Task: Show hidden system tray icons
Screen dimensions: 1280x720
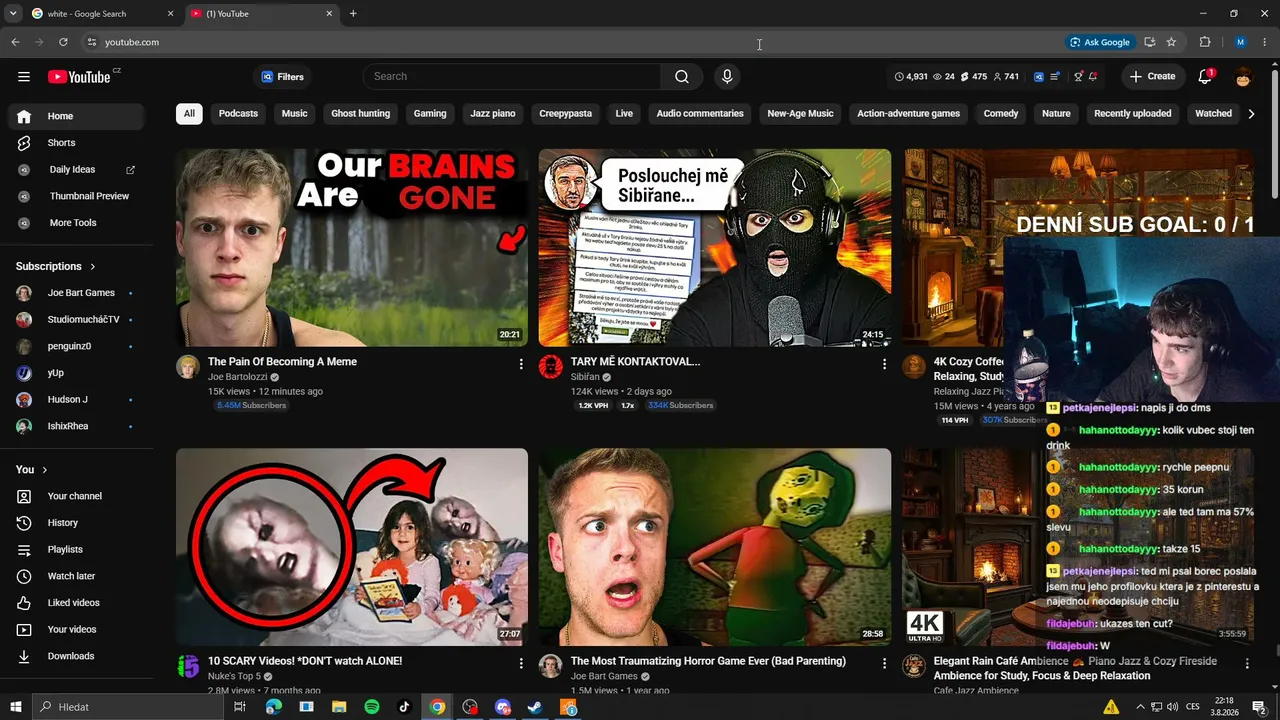Action: coord(1141,707)
